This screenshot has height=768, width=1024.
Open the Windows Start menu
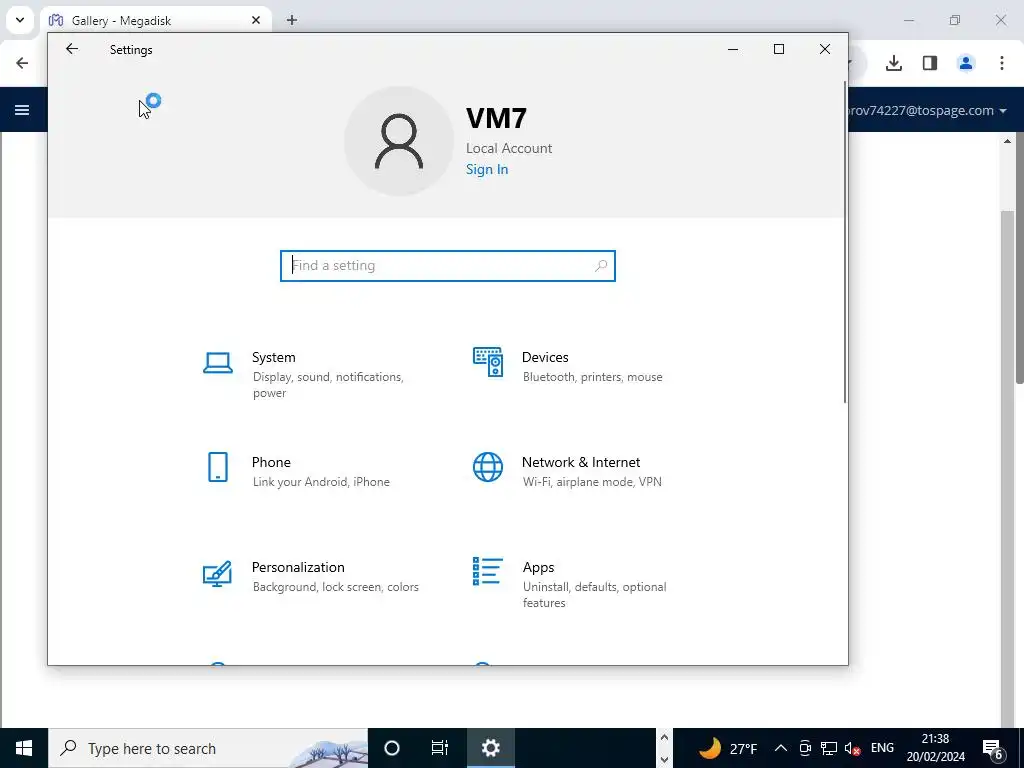[24, 748]
